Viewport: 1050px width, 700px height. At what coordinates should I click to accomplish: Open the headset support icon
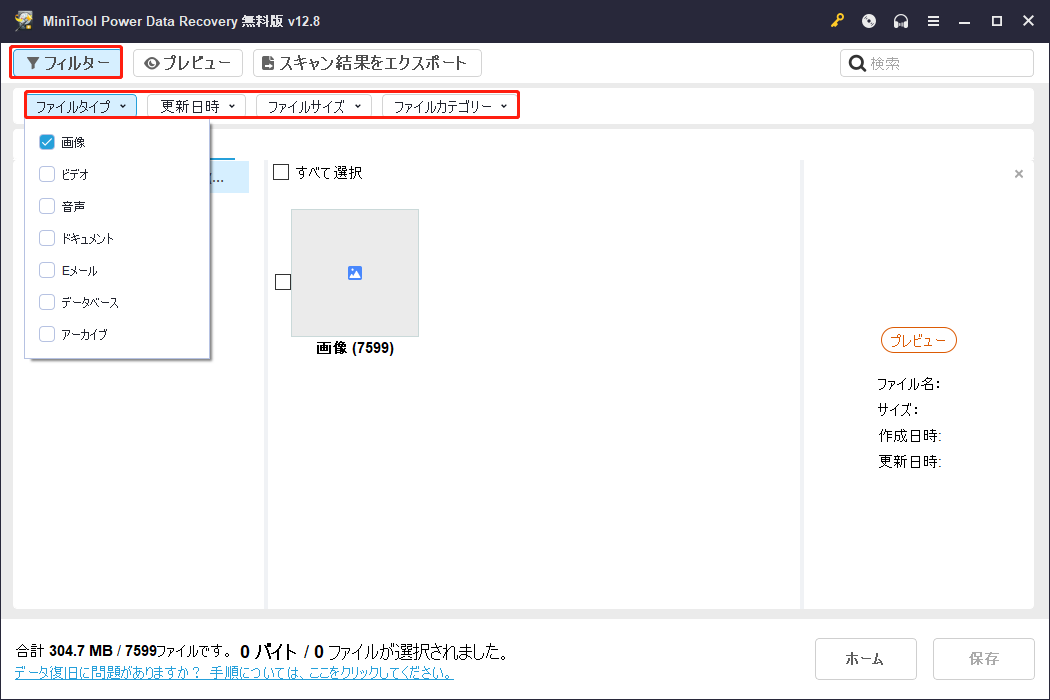pos(900,20)
